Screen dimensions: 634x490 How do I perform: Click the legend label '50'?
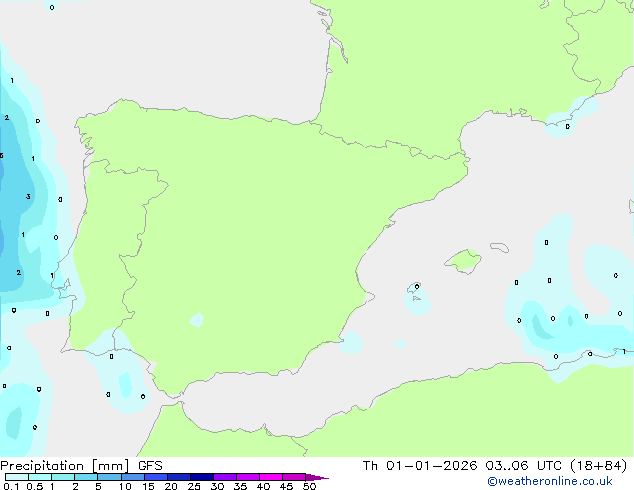[x=309, y=486]
